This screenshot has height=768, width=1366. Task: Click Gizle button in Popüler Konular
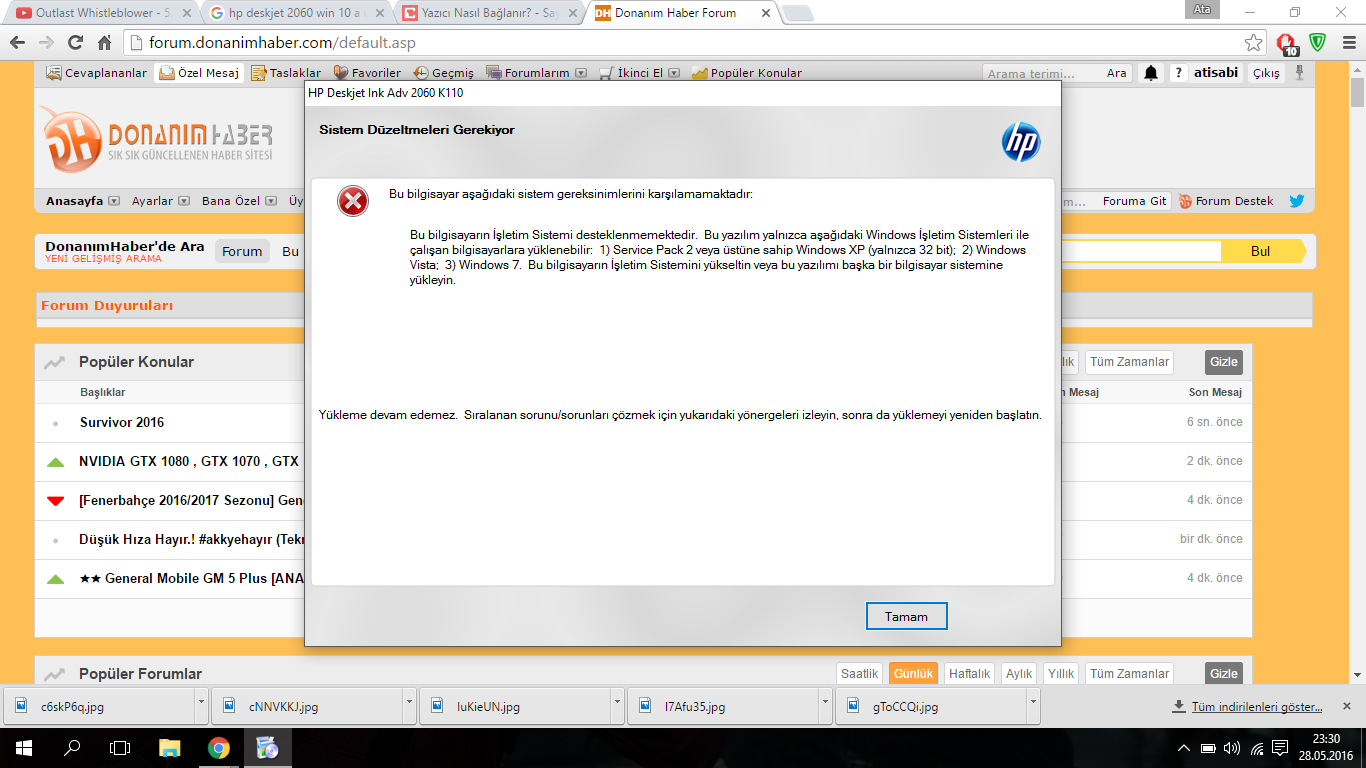tap(1223, 362)
